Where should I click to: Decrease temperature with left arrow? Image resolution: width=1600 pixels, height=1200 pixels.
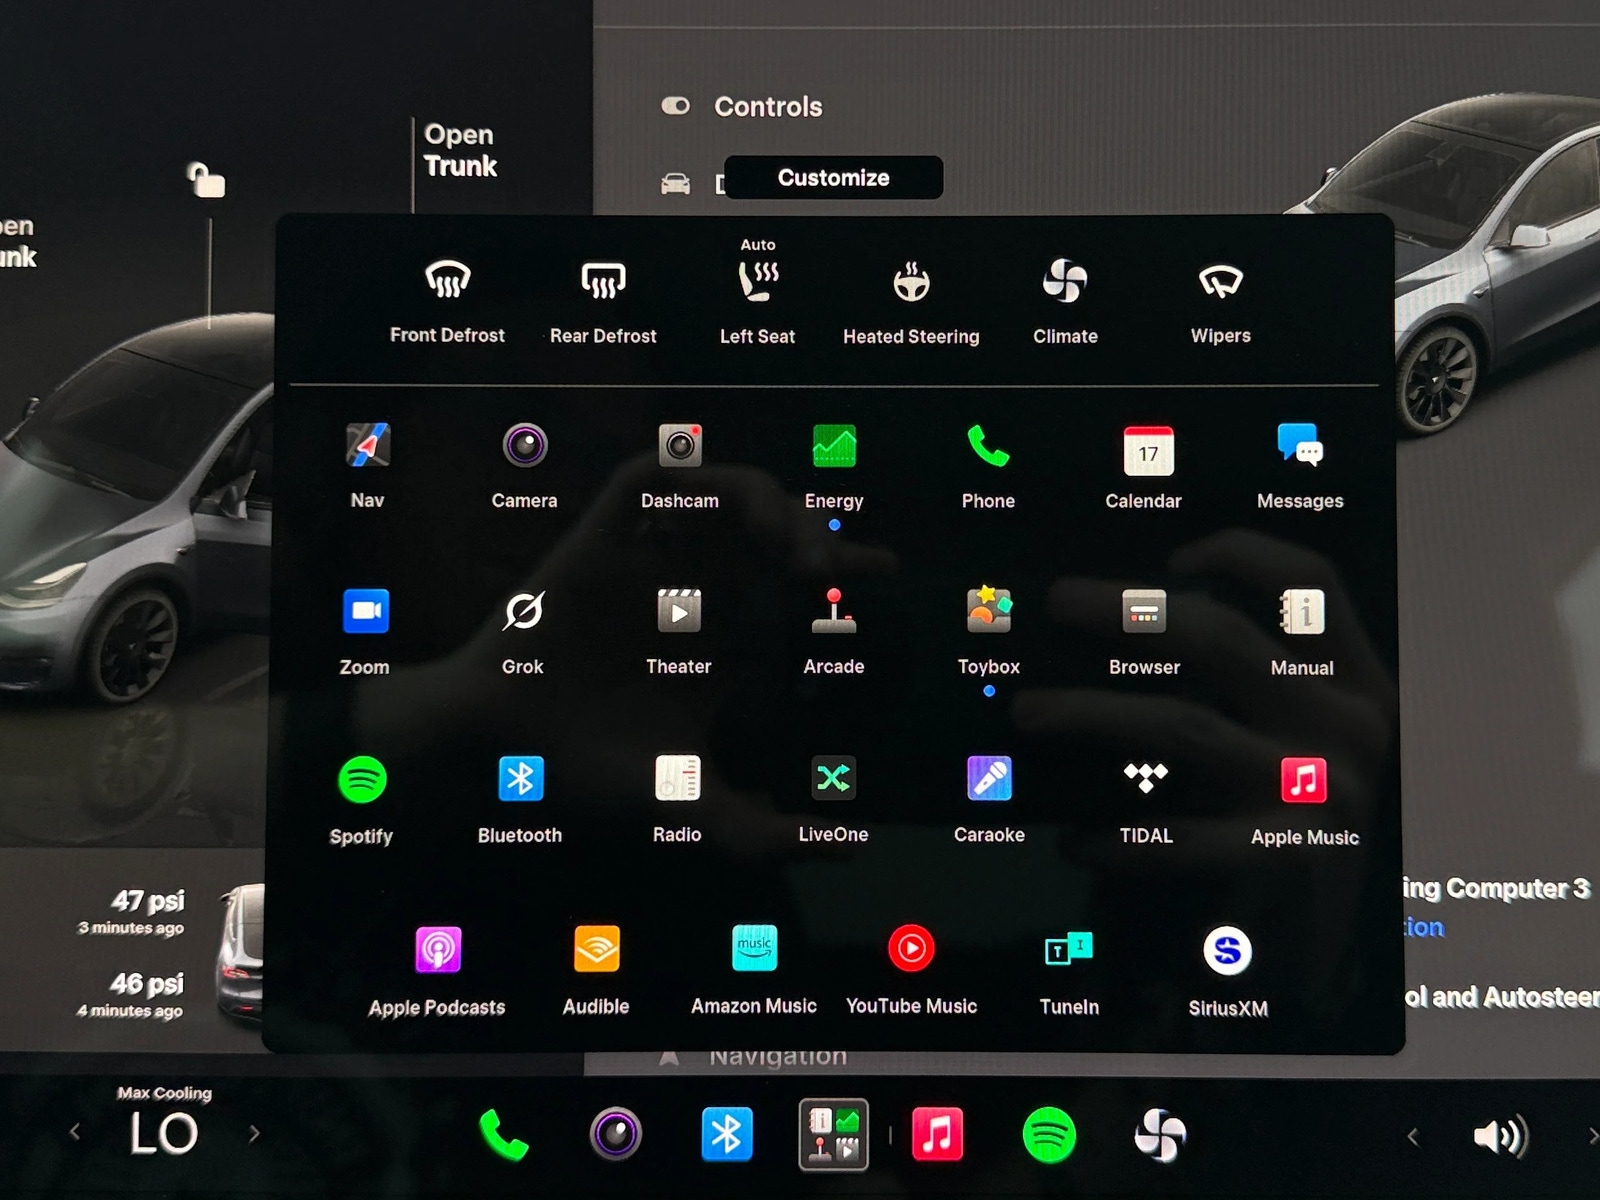[x=75, y=1133]
